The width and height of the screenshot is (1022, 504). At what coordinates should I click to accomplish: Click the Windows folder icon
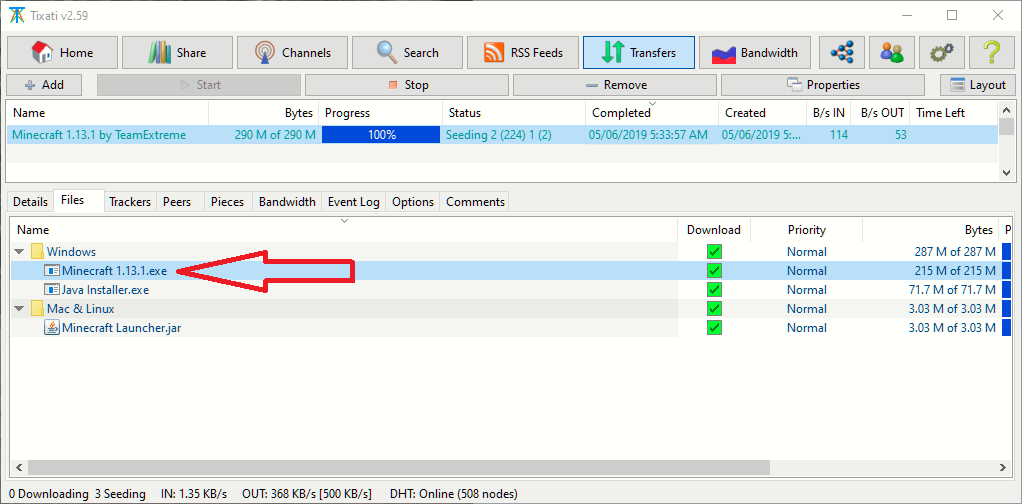36,252
